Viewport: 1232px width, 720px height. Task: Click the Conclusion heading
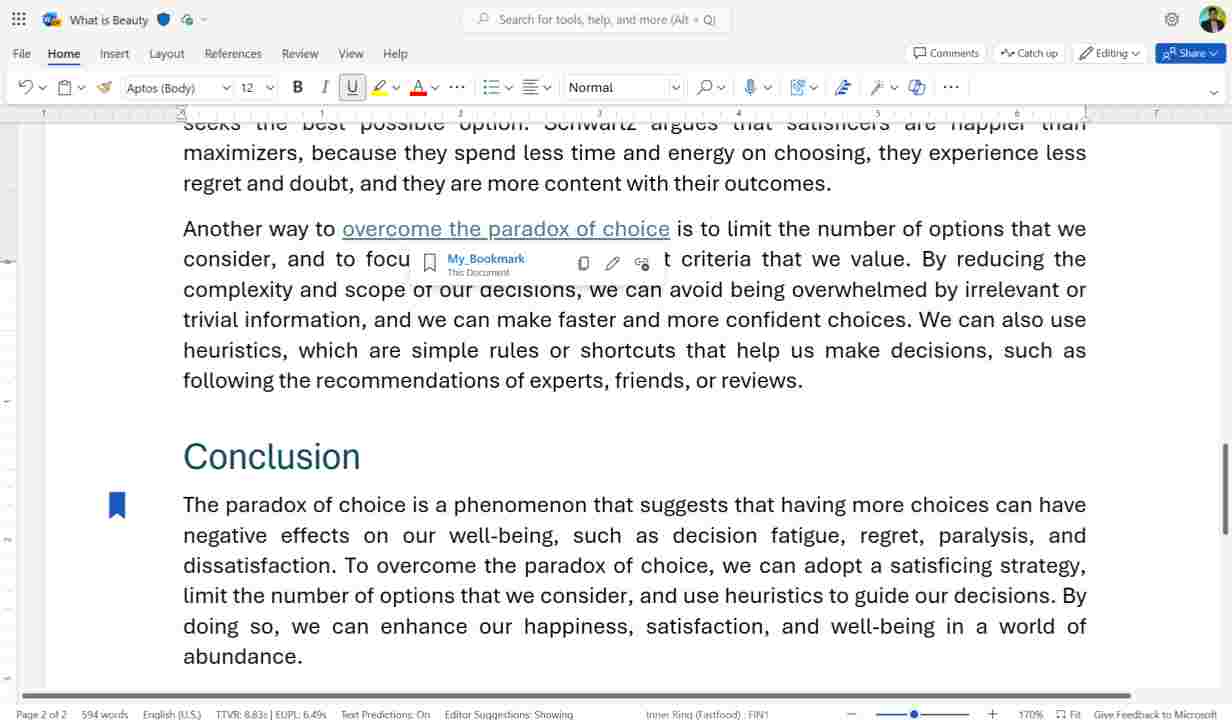pos(271,457)
